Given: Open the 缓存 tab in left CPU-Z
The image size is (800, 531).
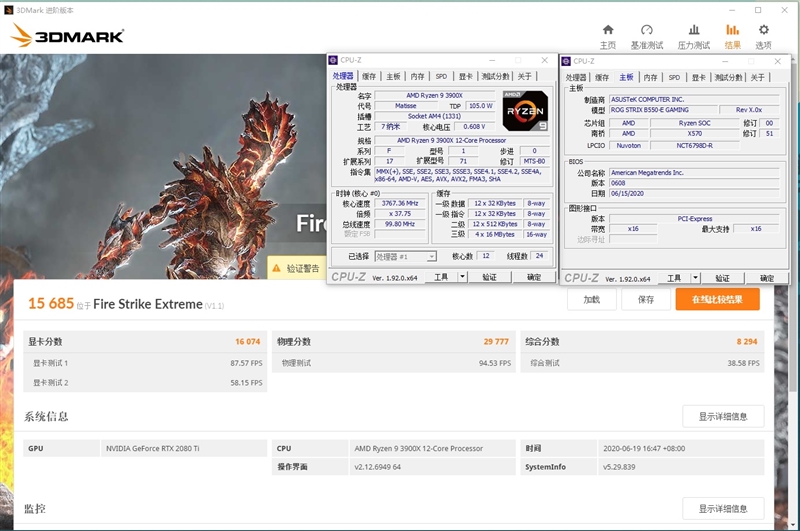Looking at the screenshot, I should tap(369, 77).
